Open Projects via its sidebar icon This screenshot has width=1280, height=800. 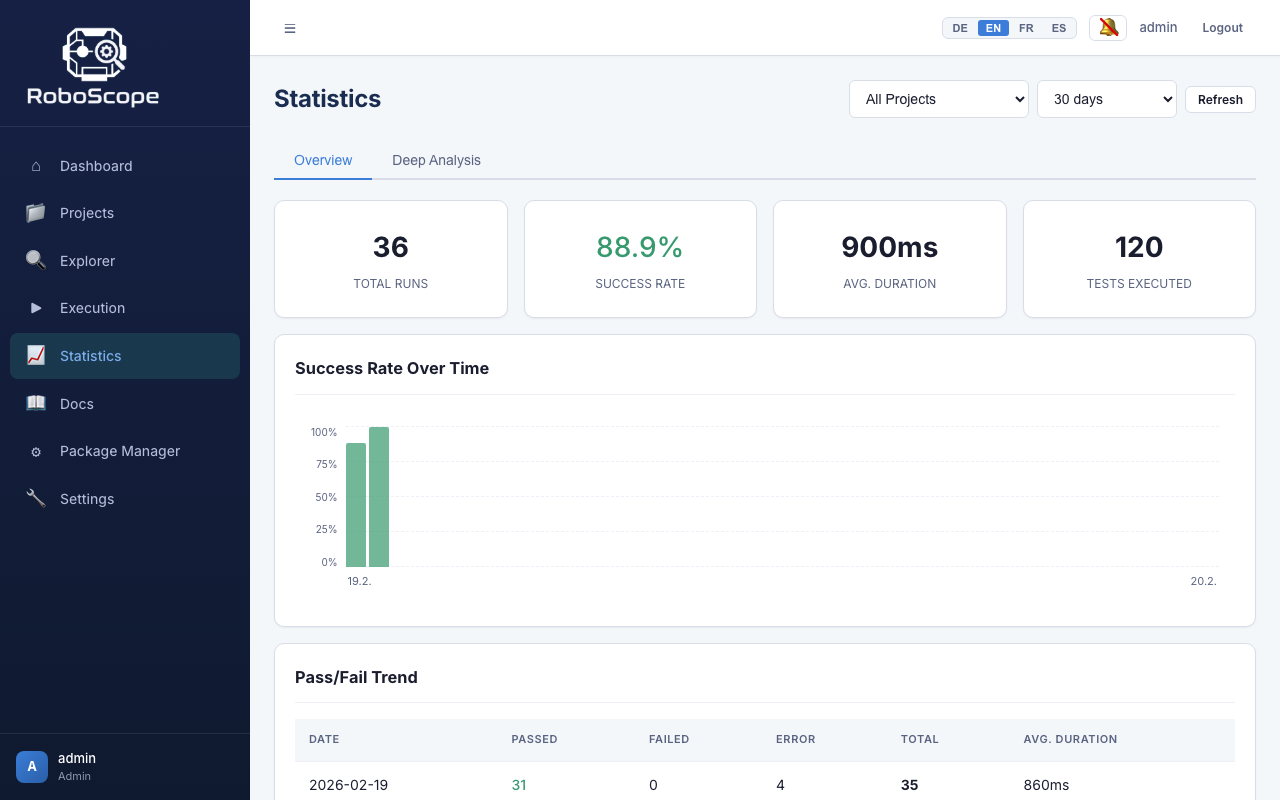tap(36, 213)
